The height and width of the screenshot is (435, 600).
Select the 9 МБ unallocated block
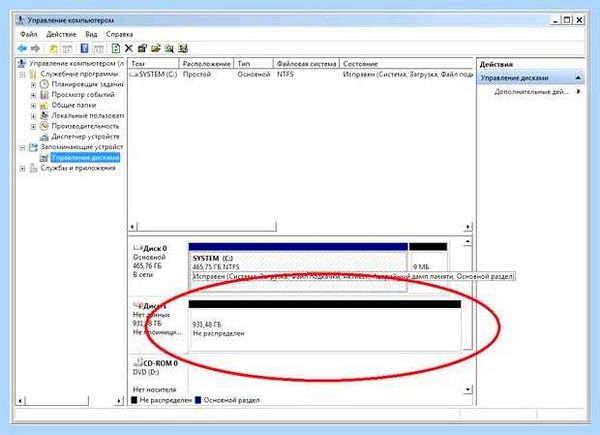[428, 268]
